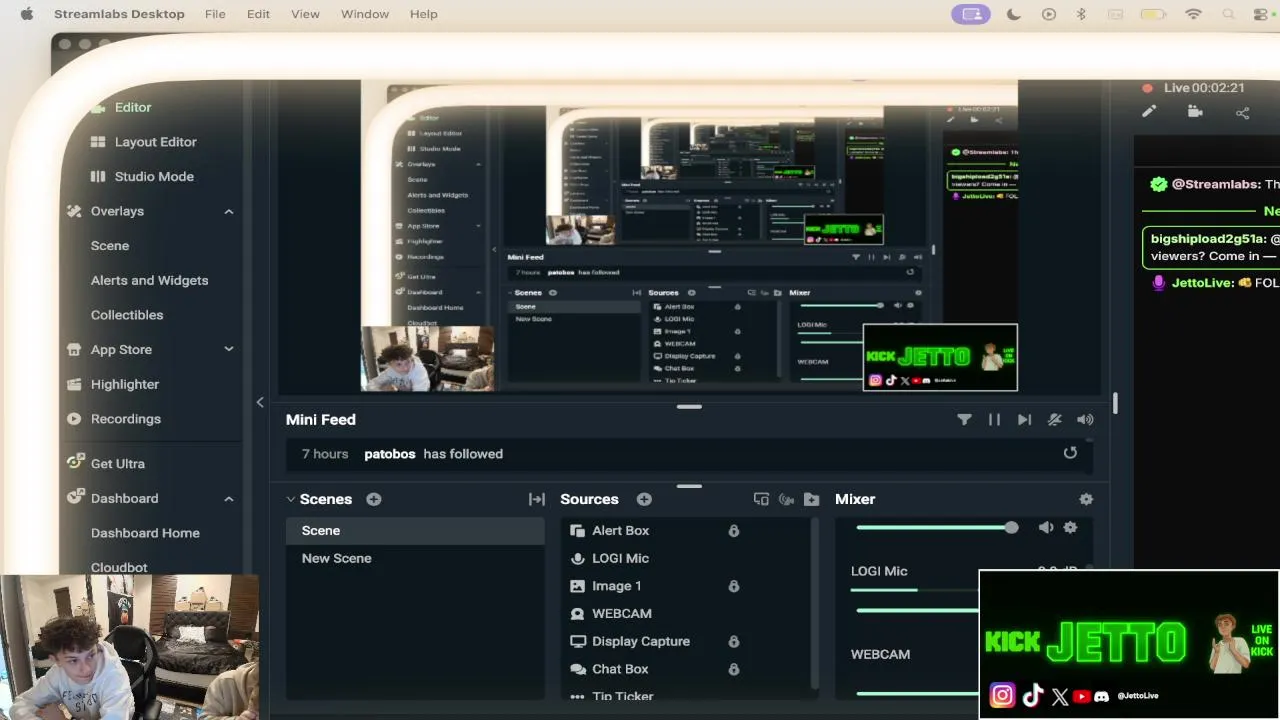This screenshot has width=1280, height=720.
Task: Open the Edit menu
Action: 258,14
